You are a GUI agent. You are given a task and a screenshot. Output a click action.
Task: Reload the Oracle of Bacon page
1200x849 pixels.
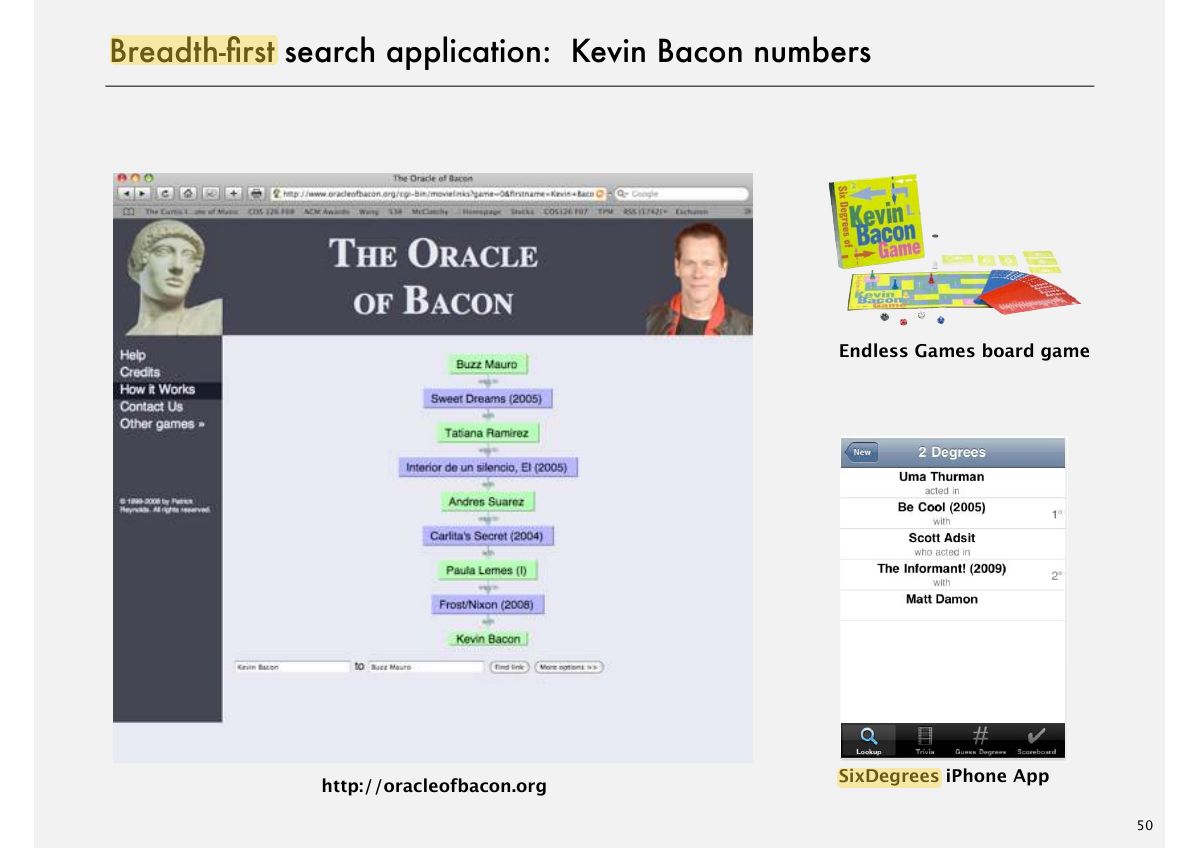coord(164,193)
